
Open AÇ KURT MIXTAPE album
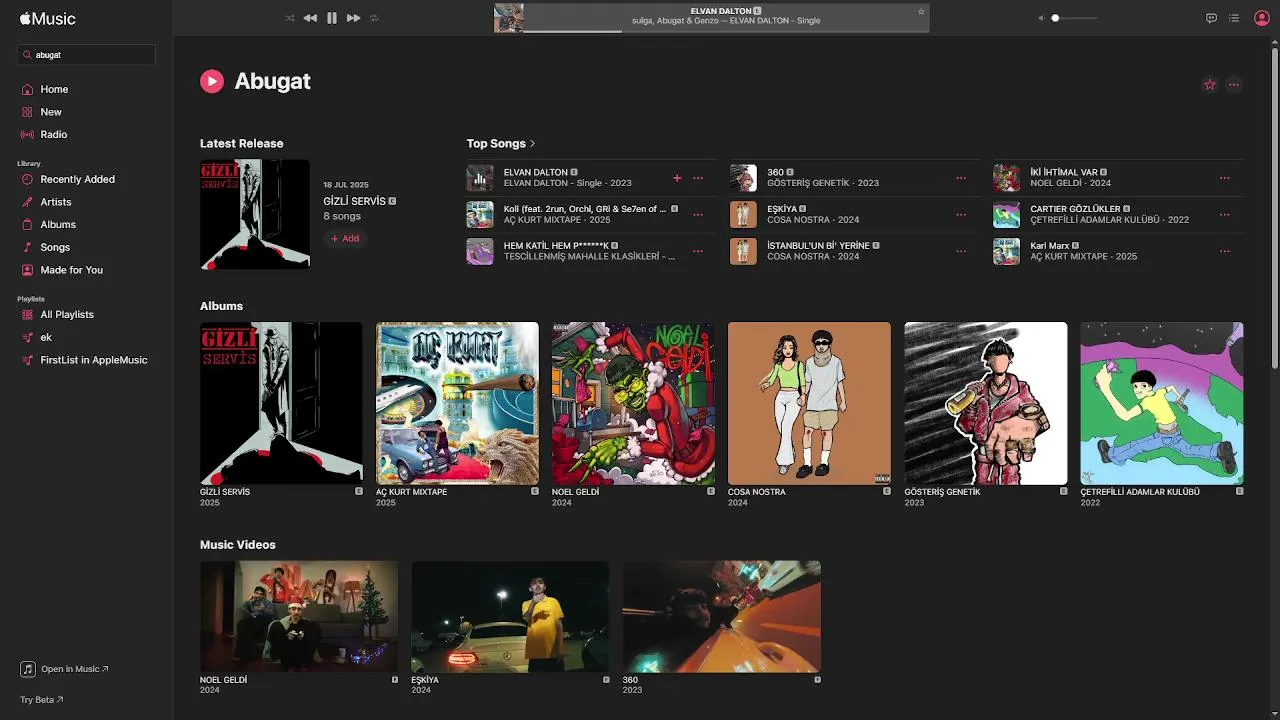click(457, 403)
